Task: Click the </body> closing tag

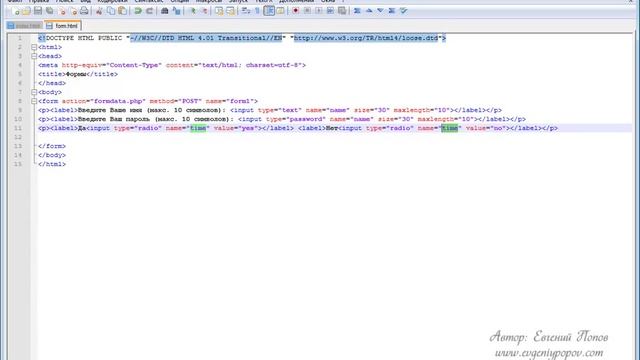Action: coord(52,155)
